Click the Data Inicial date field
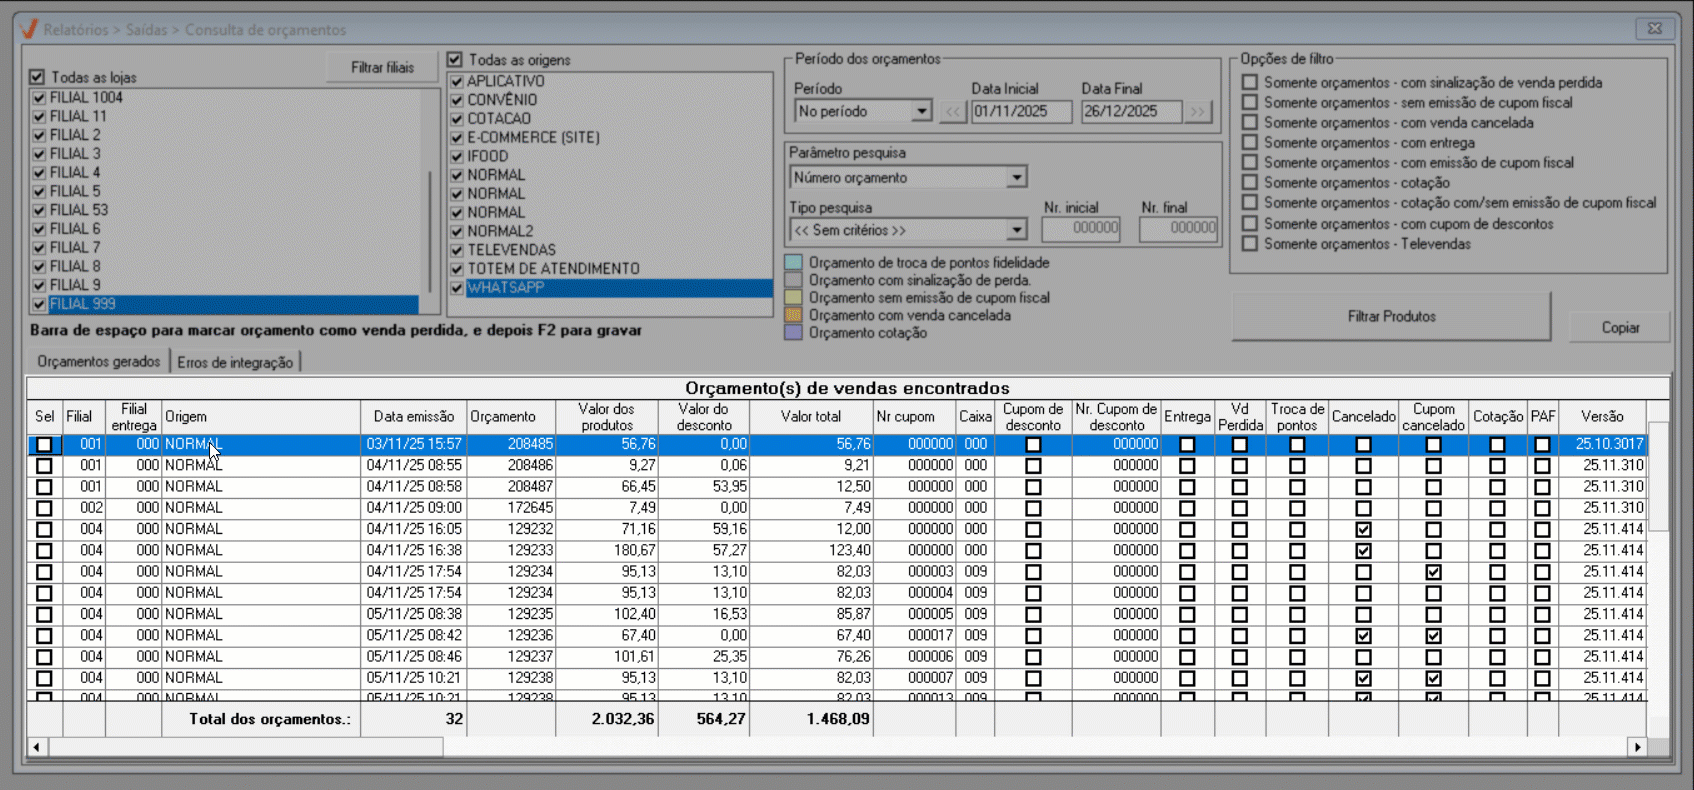Viewport: 1694px width, 790px height. coord(1019,112)
